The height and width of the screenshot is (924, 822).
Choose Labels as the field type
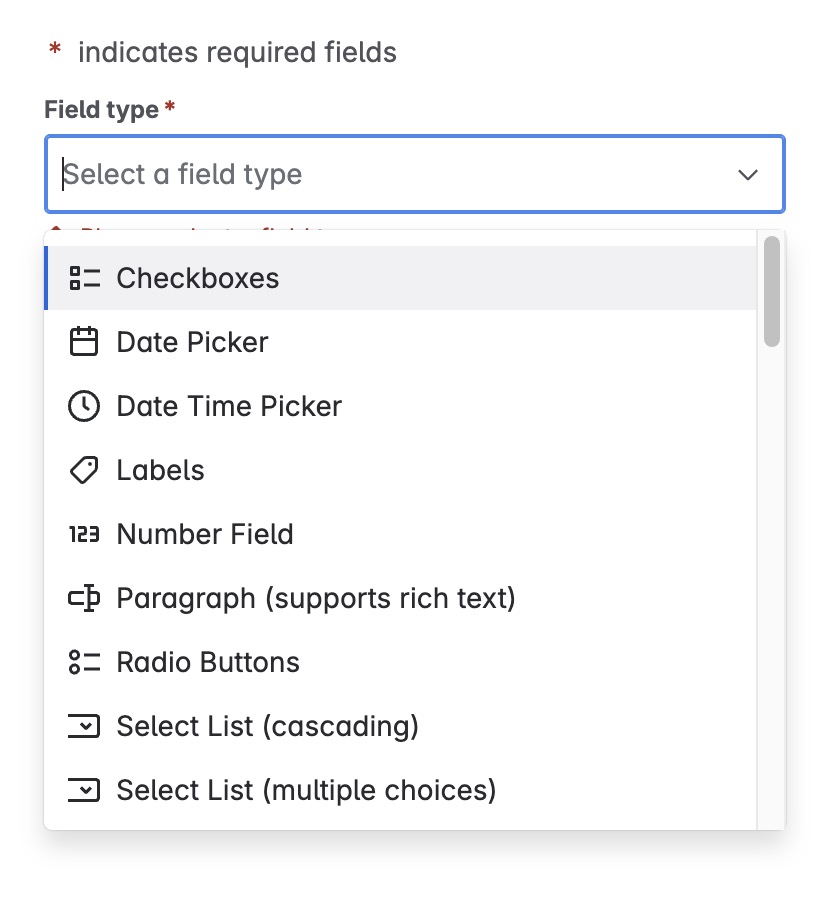point(160,470)
